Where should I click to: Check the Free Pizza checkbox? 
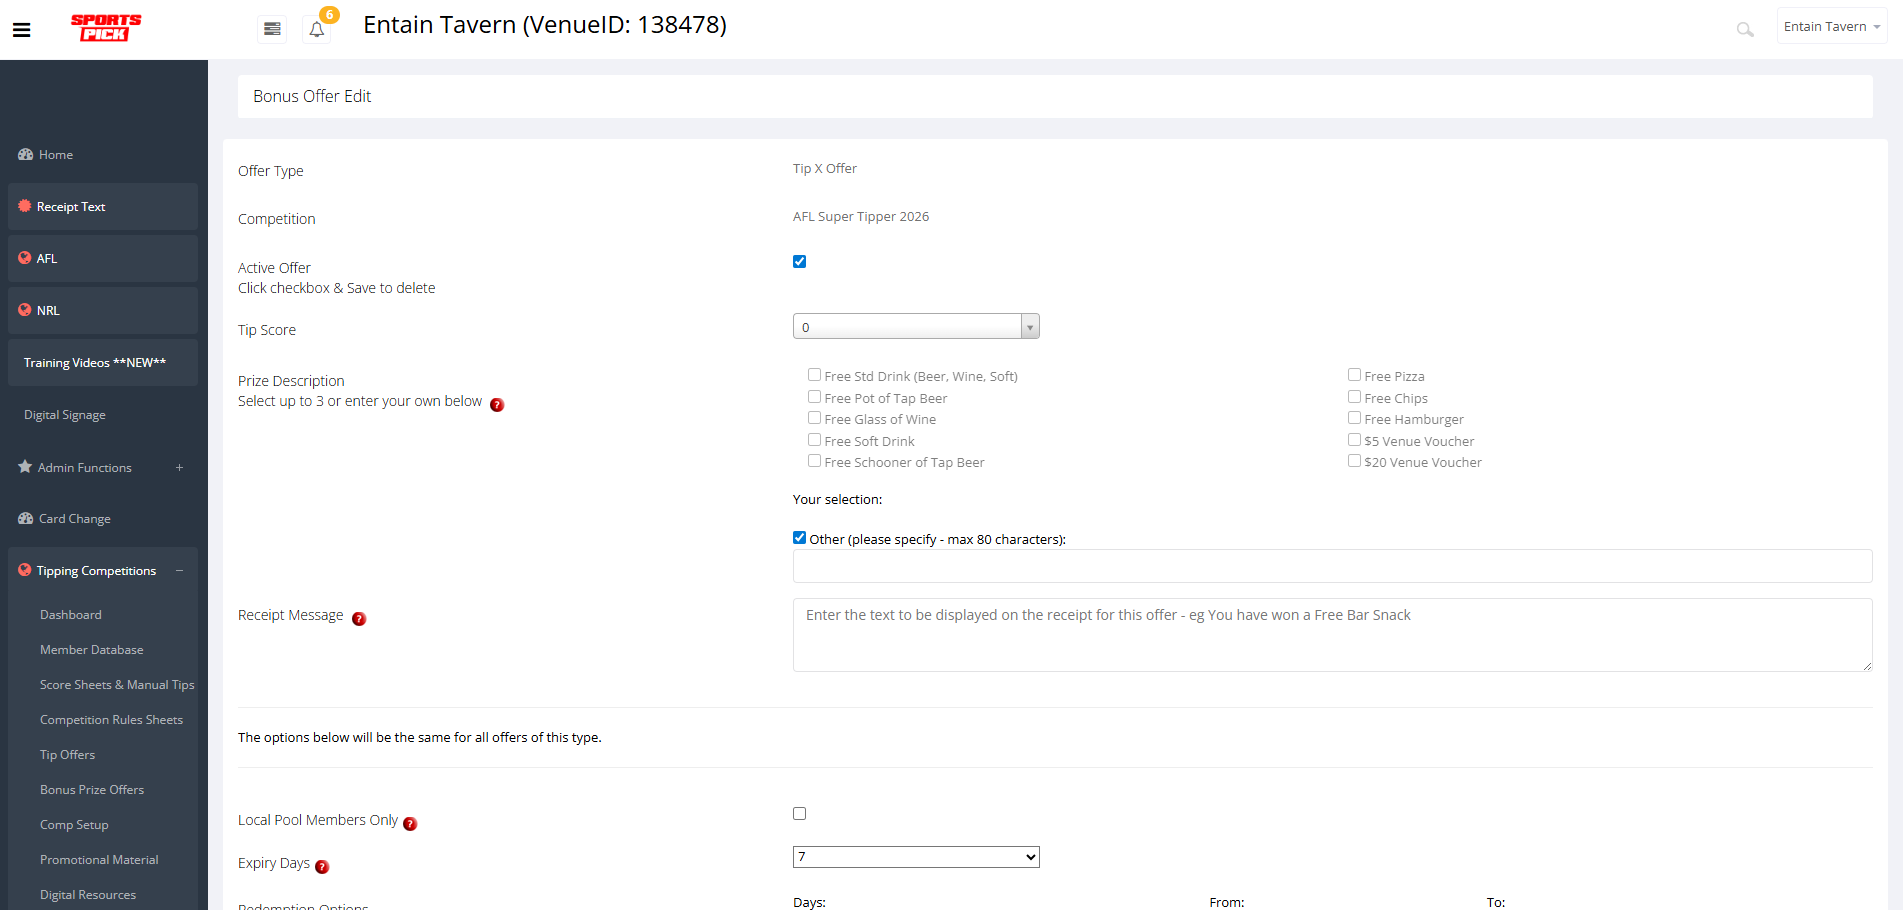[x=1354, y=375]
